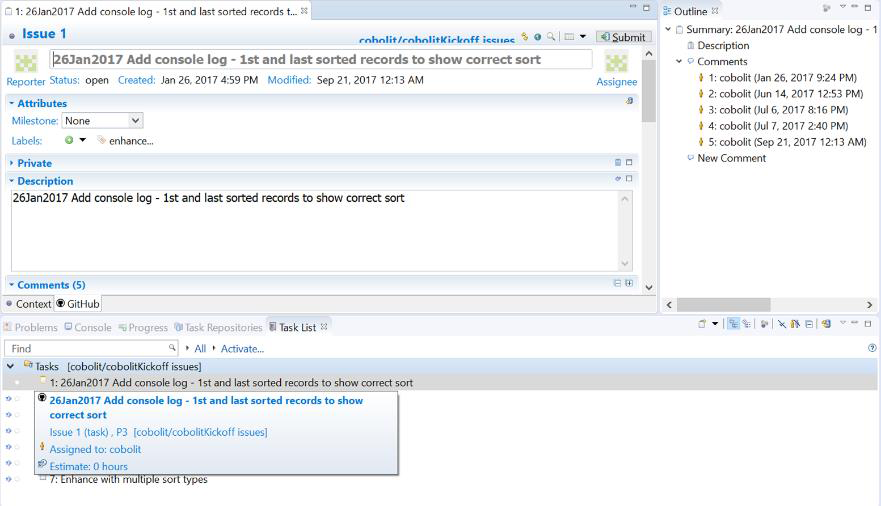Select task 7: Enhance with multiple sort types

(x=128, y=480)
